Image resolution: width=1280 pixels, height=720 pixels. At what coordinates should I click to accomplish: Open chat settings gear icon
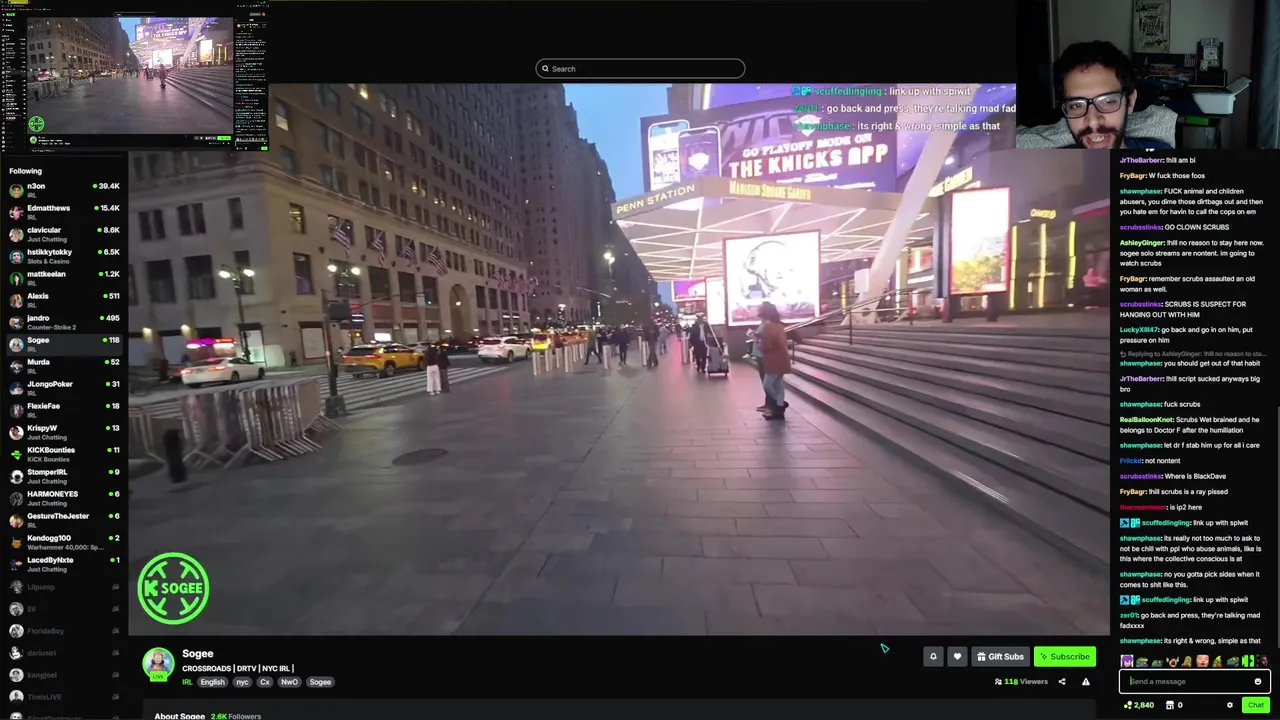1230,705
